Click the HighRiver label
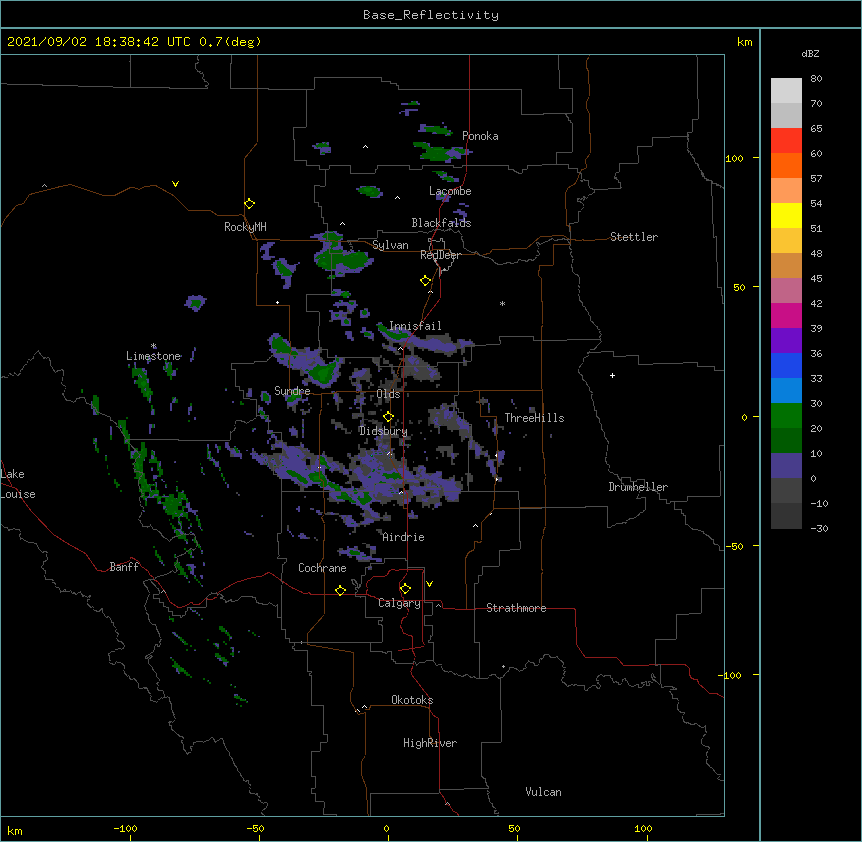The height and width of the screenshot is (842, 862). 430,743
